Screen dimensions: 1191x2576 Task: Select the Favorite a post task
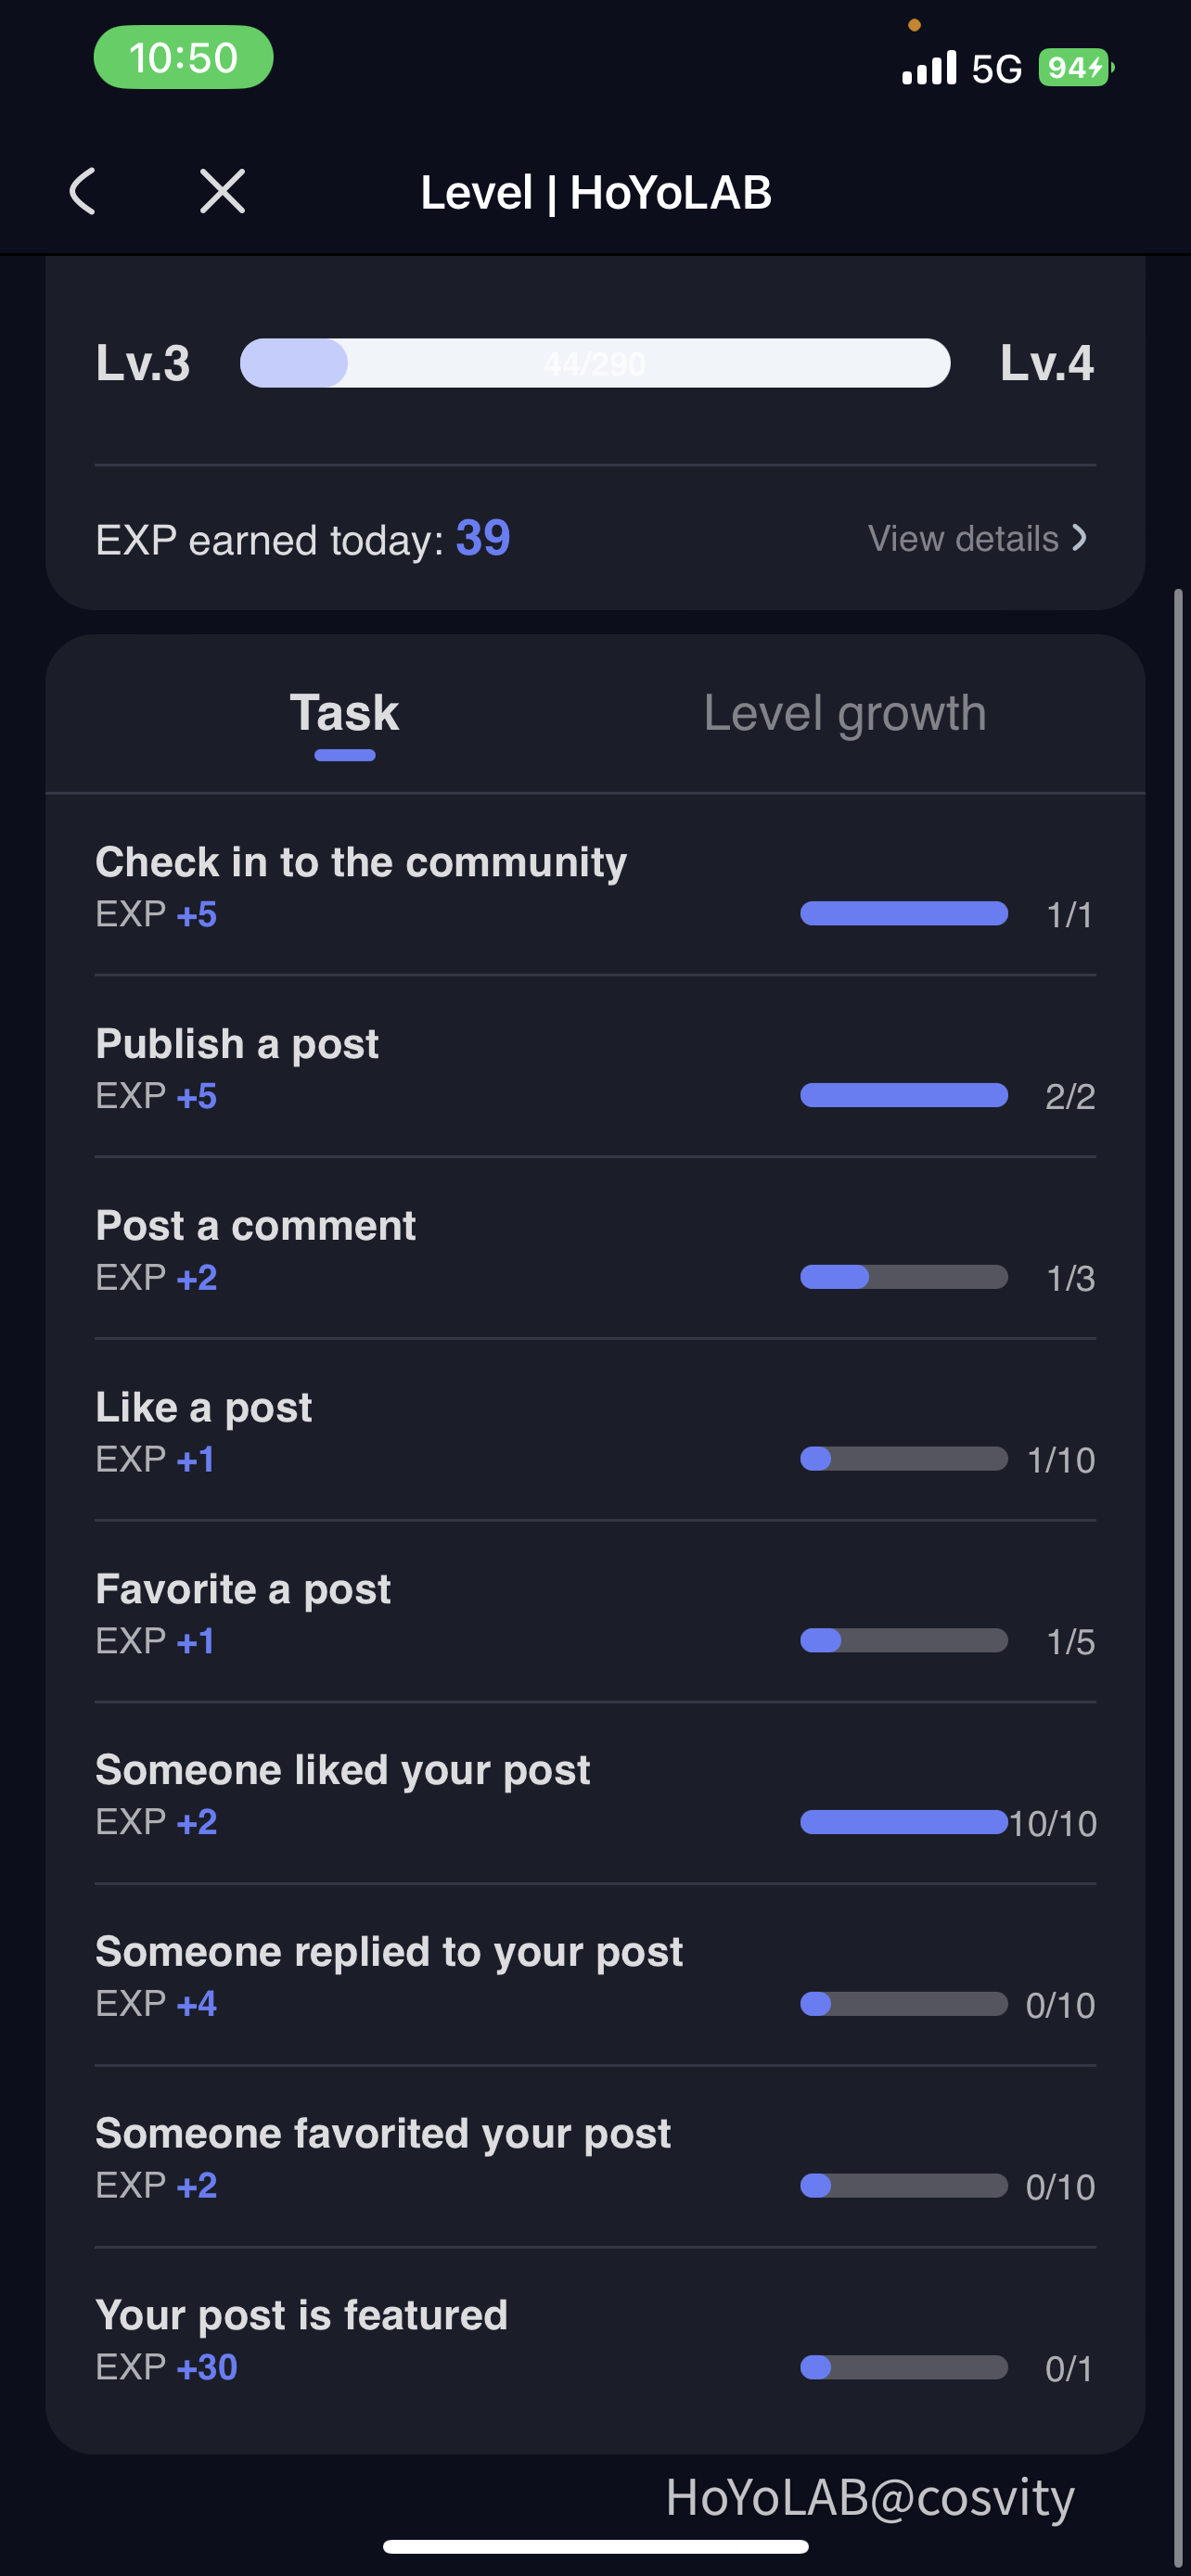[243, 1589]
